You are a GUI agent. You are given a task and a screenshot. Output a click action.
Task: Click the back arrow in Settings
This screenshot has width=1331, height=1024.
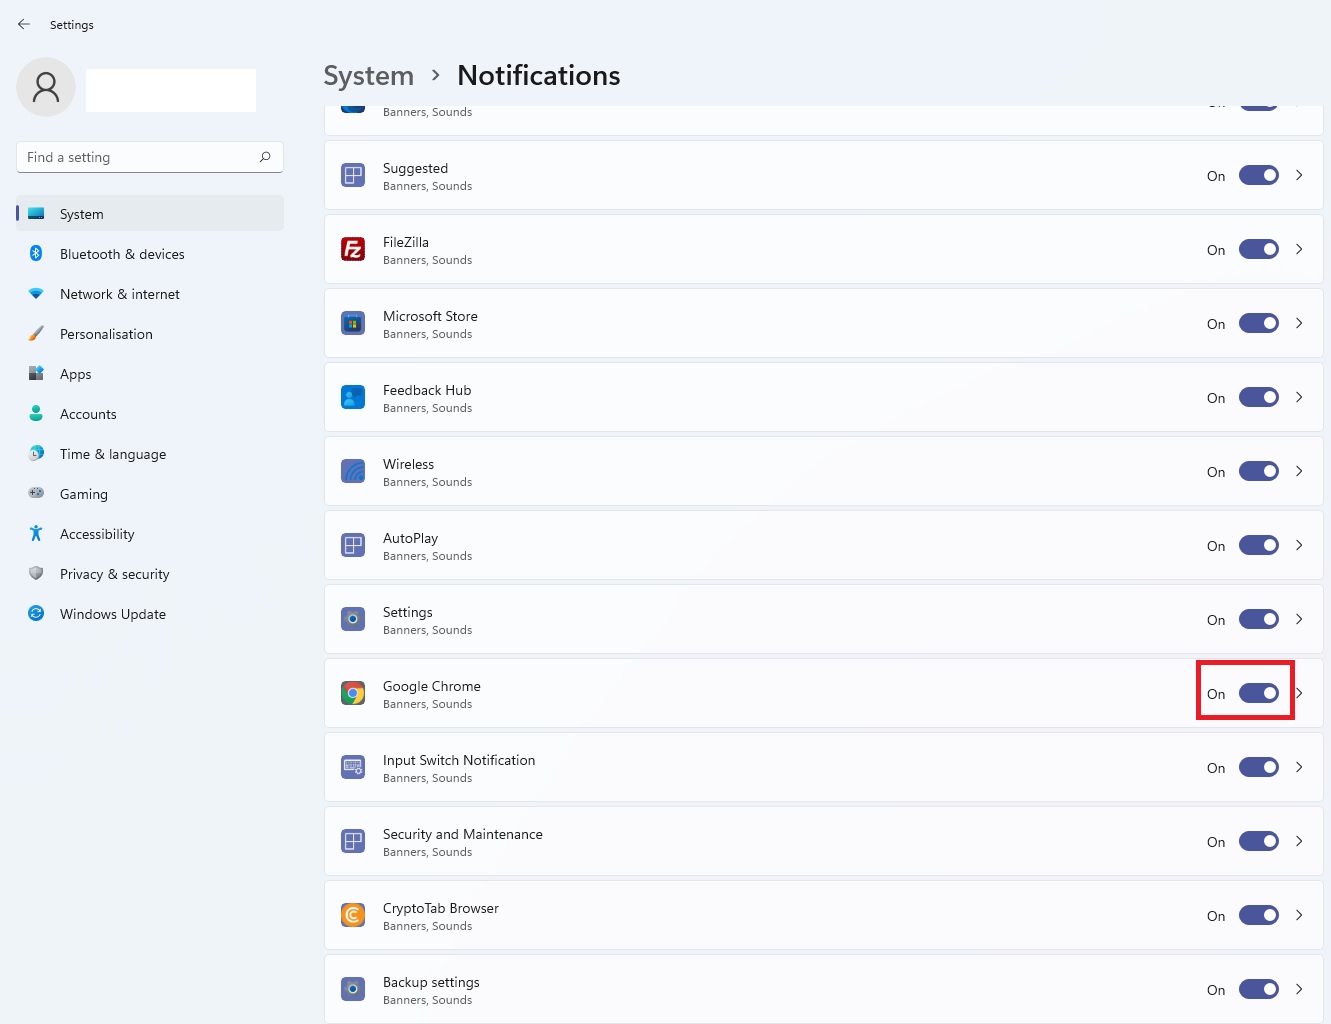(x=24, y=24)
